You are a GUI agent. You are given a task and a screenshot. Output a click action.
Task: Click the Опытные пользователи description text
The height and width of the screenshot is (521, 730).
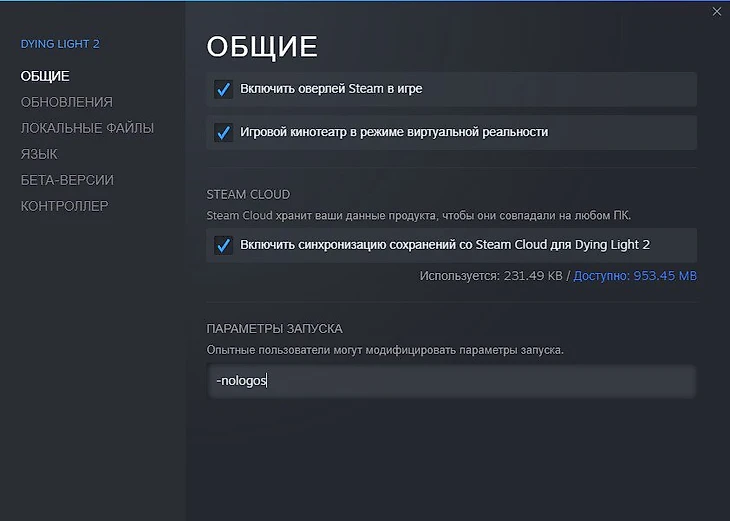point(385,350)
